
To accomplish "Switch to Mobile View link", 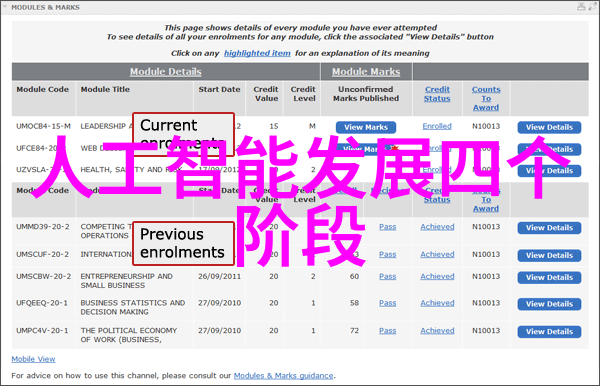I will point(33,359).
